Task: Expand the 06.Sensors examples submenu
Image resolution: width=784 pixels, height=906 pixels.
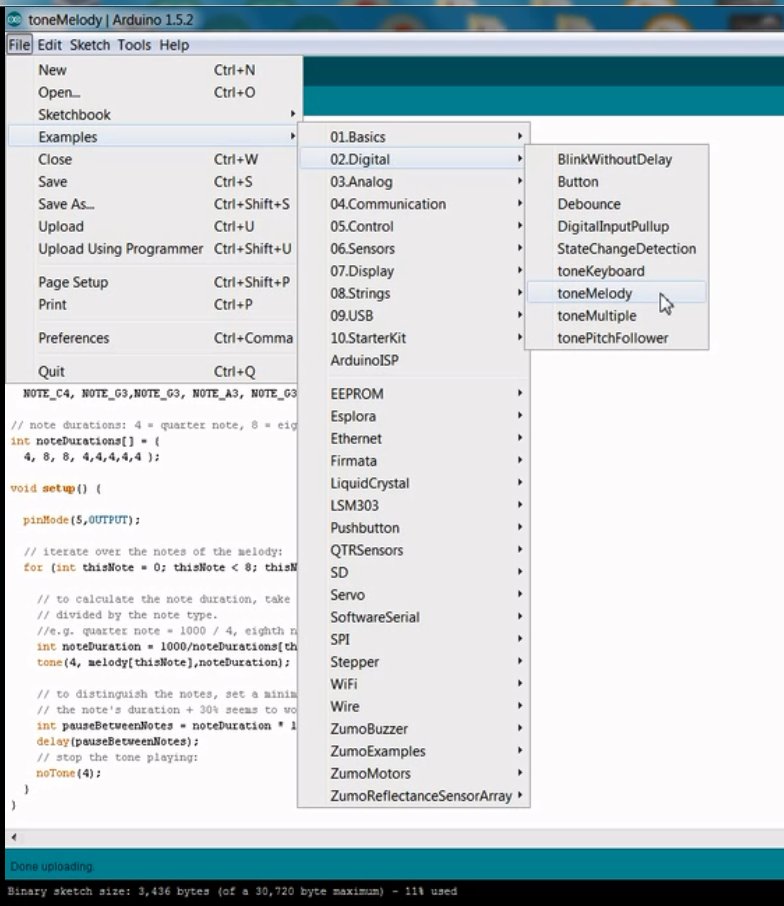Action: pyautogui.click(x=414, y=248)
